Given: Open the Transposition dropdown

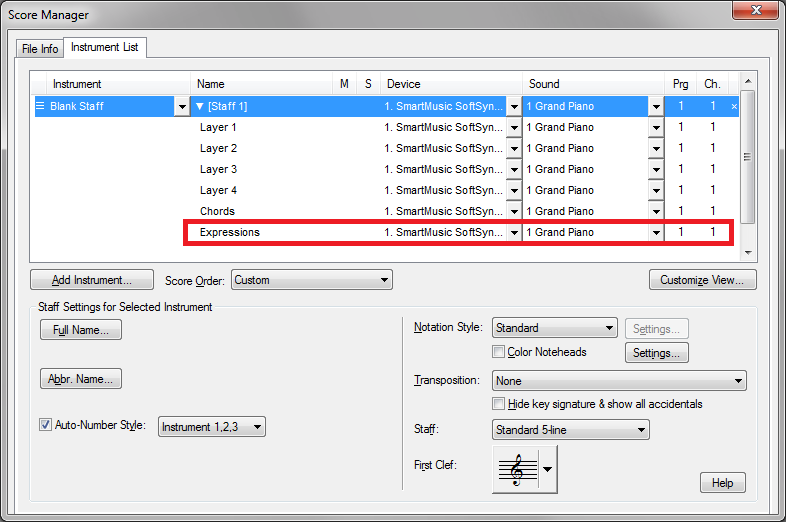Looking at the screenshot, I should point(619,381).
